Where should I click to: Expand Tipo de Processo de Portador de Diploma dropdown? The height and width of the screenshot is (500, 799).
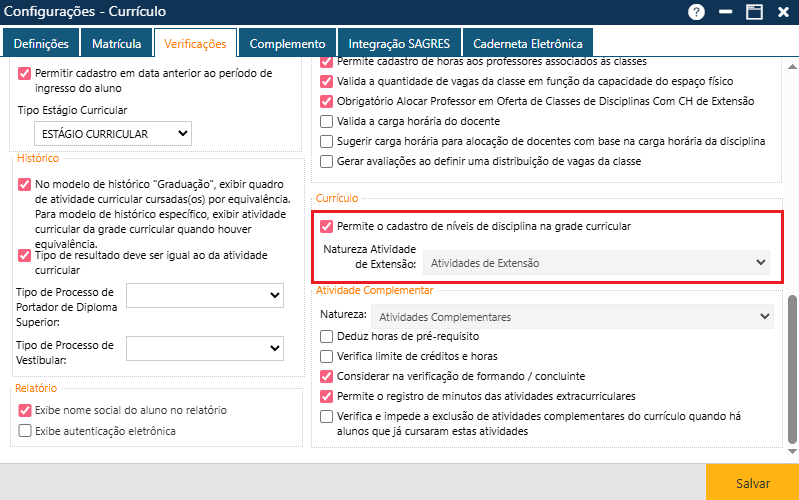click(205, 295)
